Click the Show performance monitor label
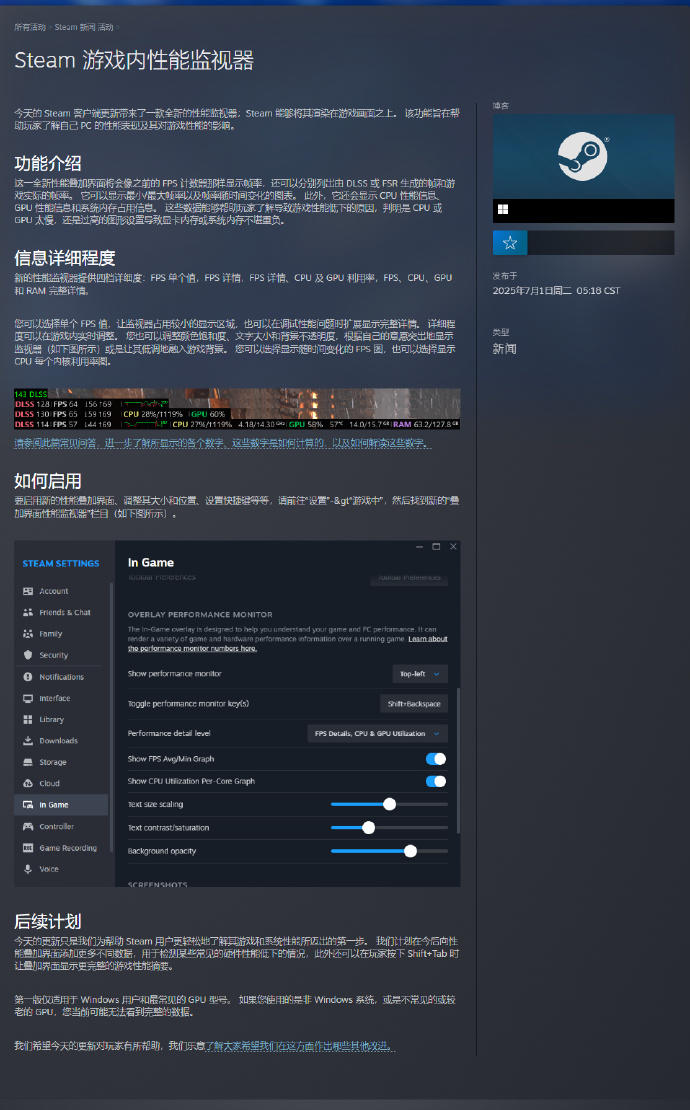The image size is (690, 1110). pyautogui.click(x=175, y=674)
